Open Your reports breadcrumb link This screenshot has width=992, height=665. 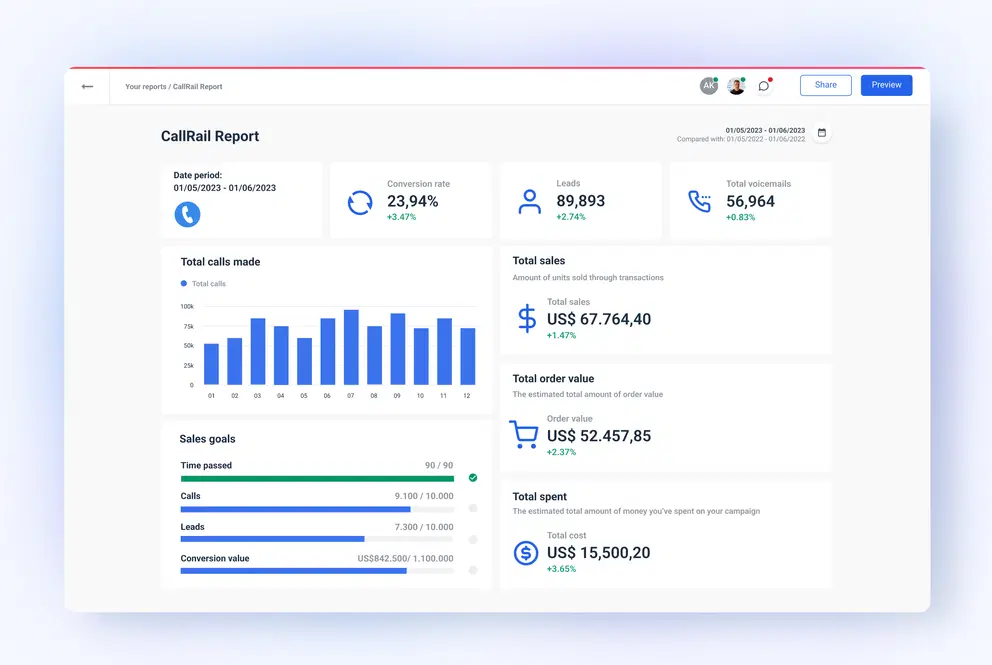pyautogui.click(x=146, y=87)
